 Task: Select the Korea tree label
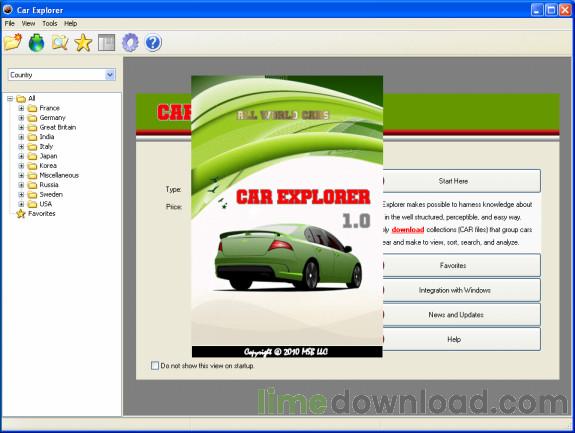pos(48,166)
